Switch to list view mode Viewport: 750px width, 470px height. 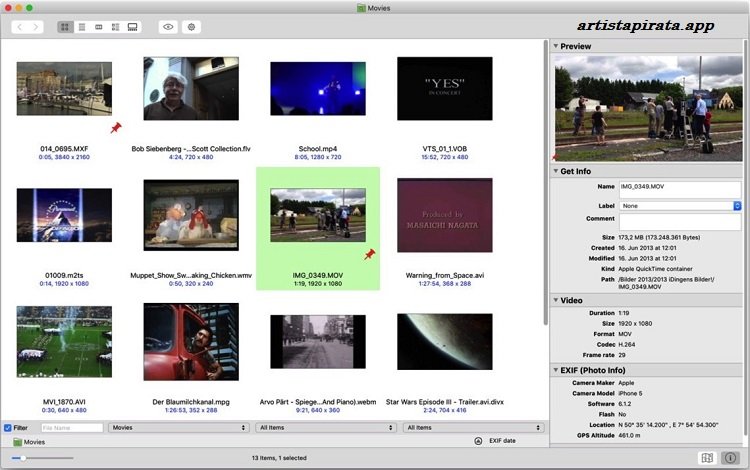81,27
